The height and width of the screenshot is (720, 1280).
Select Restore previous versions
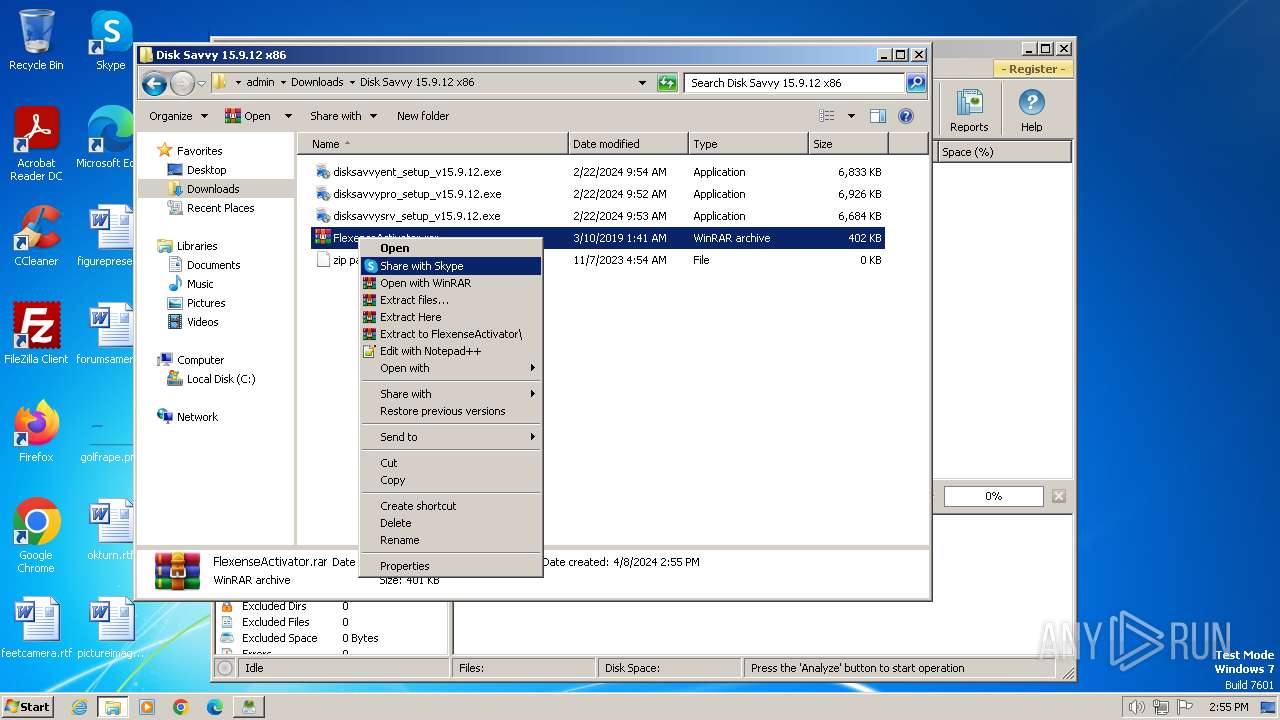pyautogui.click(x=451, y=411)
